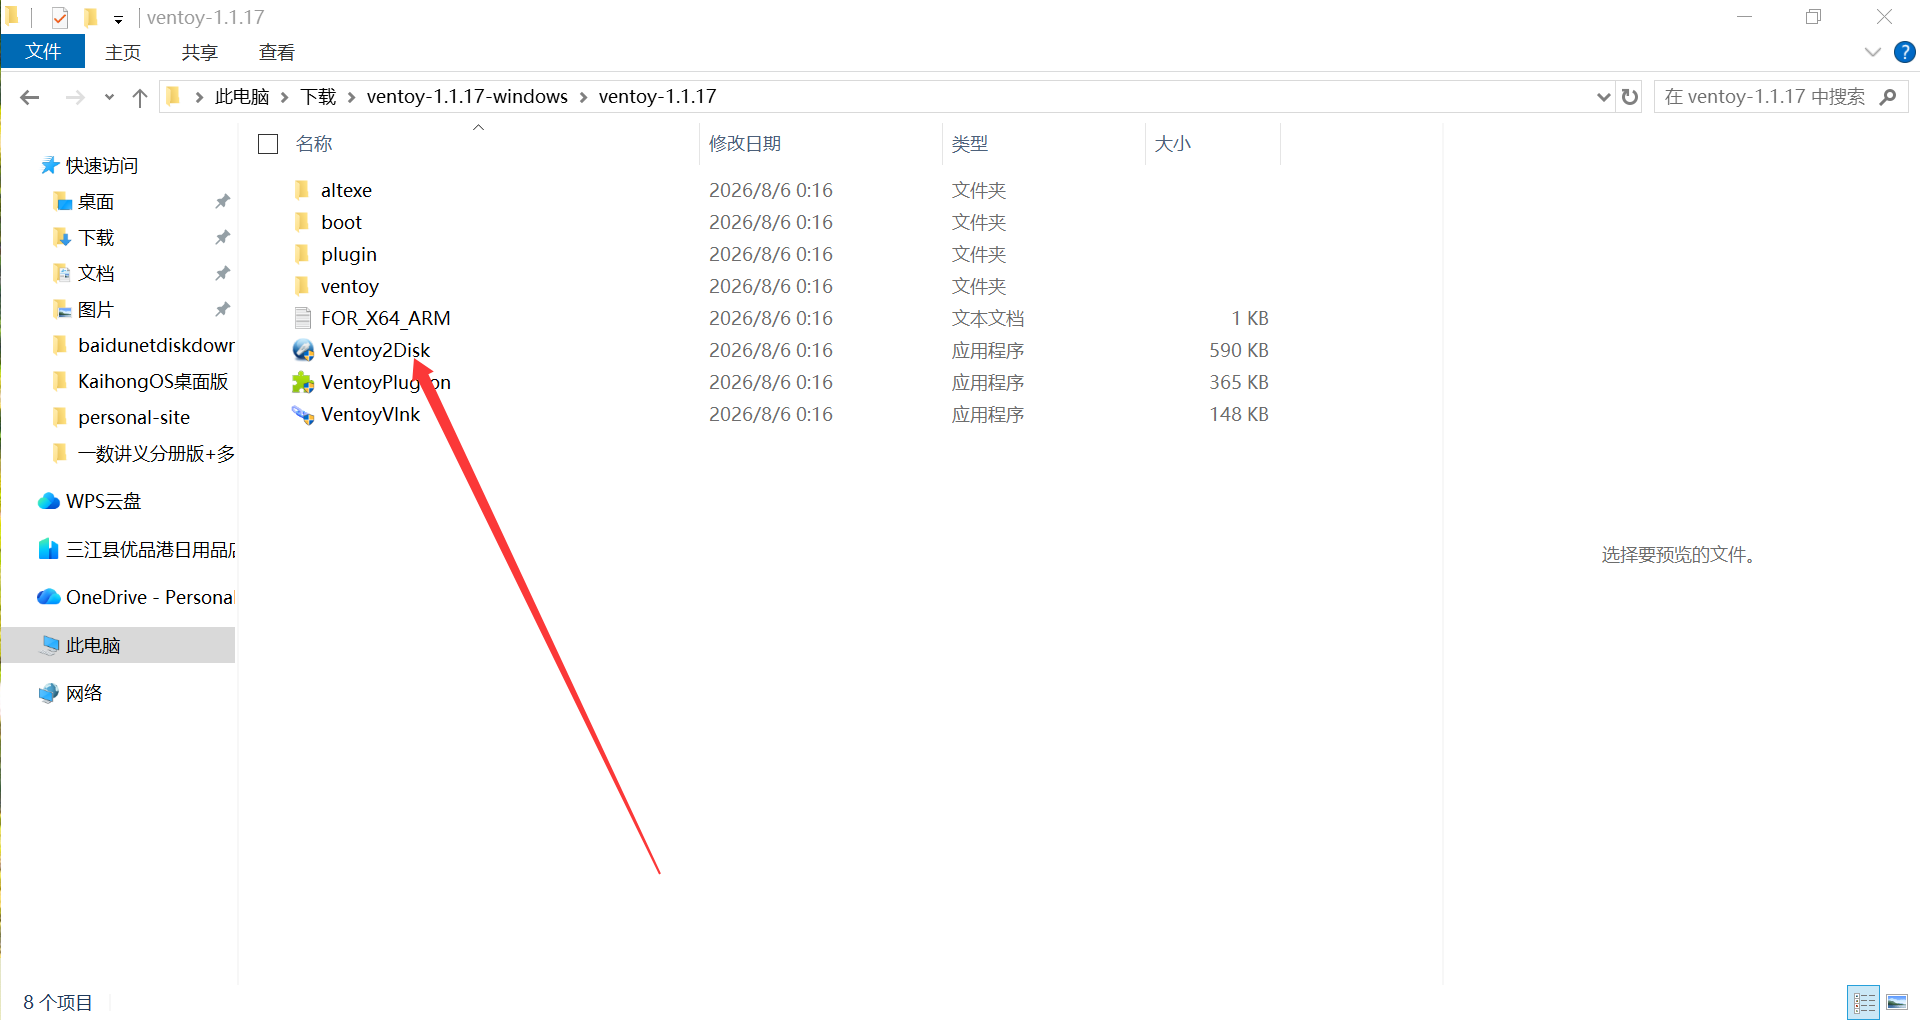This screenshot has width=1920, height=1020.
Task: Click the Properties quick access toolbar icon
Action: (x=60, y=17)
